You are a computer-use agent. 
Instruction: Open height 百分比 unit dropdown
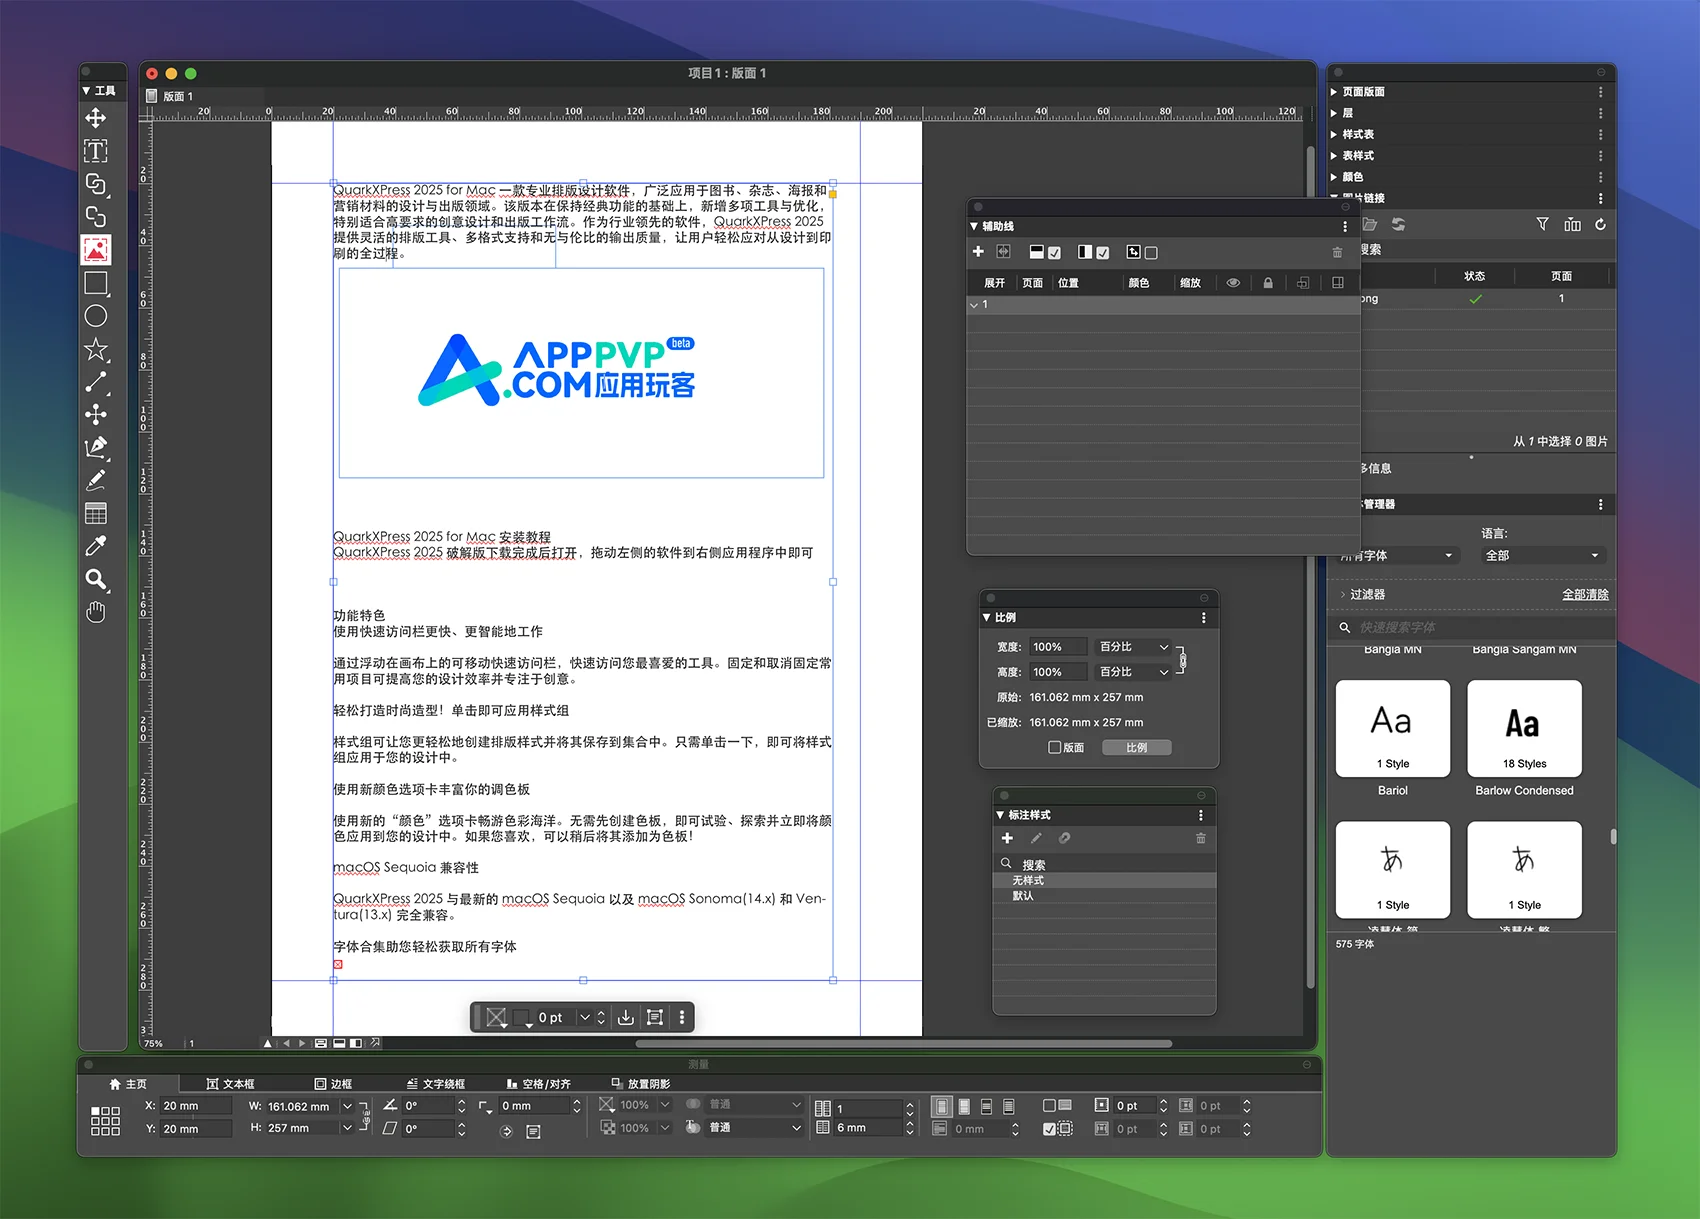(1133, 672)
